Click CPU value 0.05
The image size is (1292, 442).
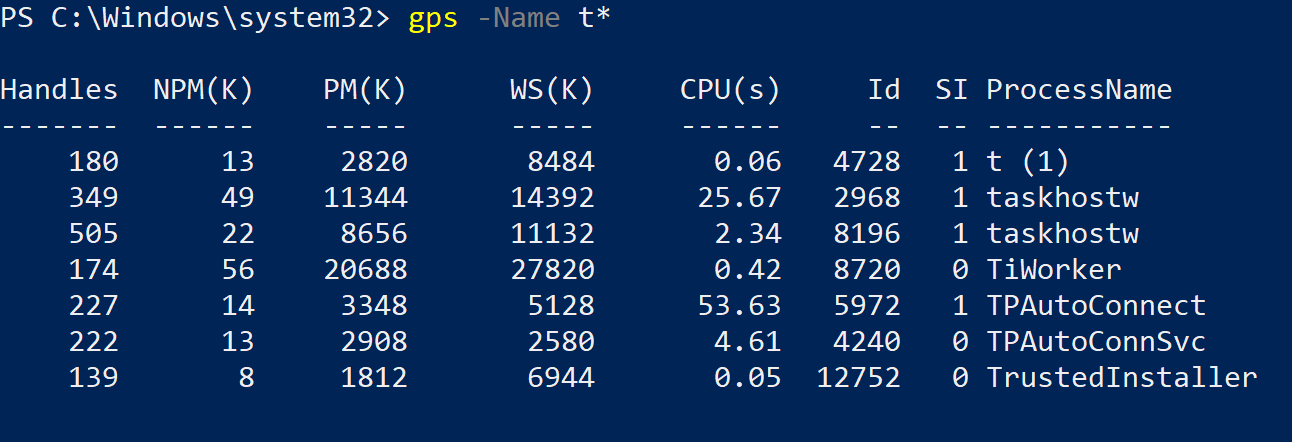tap(748, 378)
